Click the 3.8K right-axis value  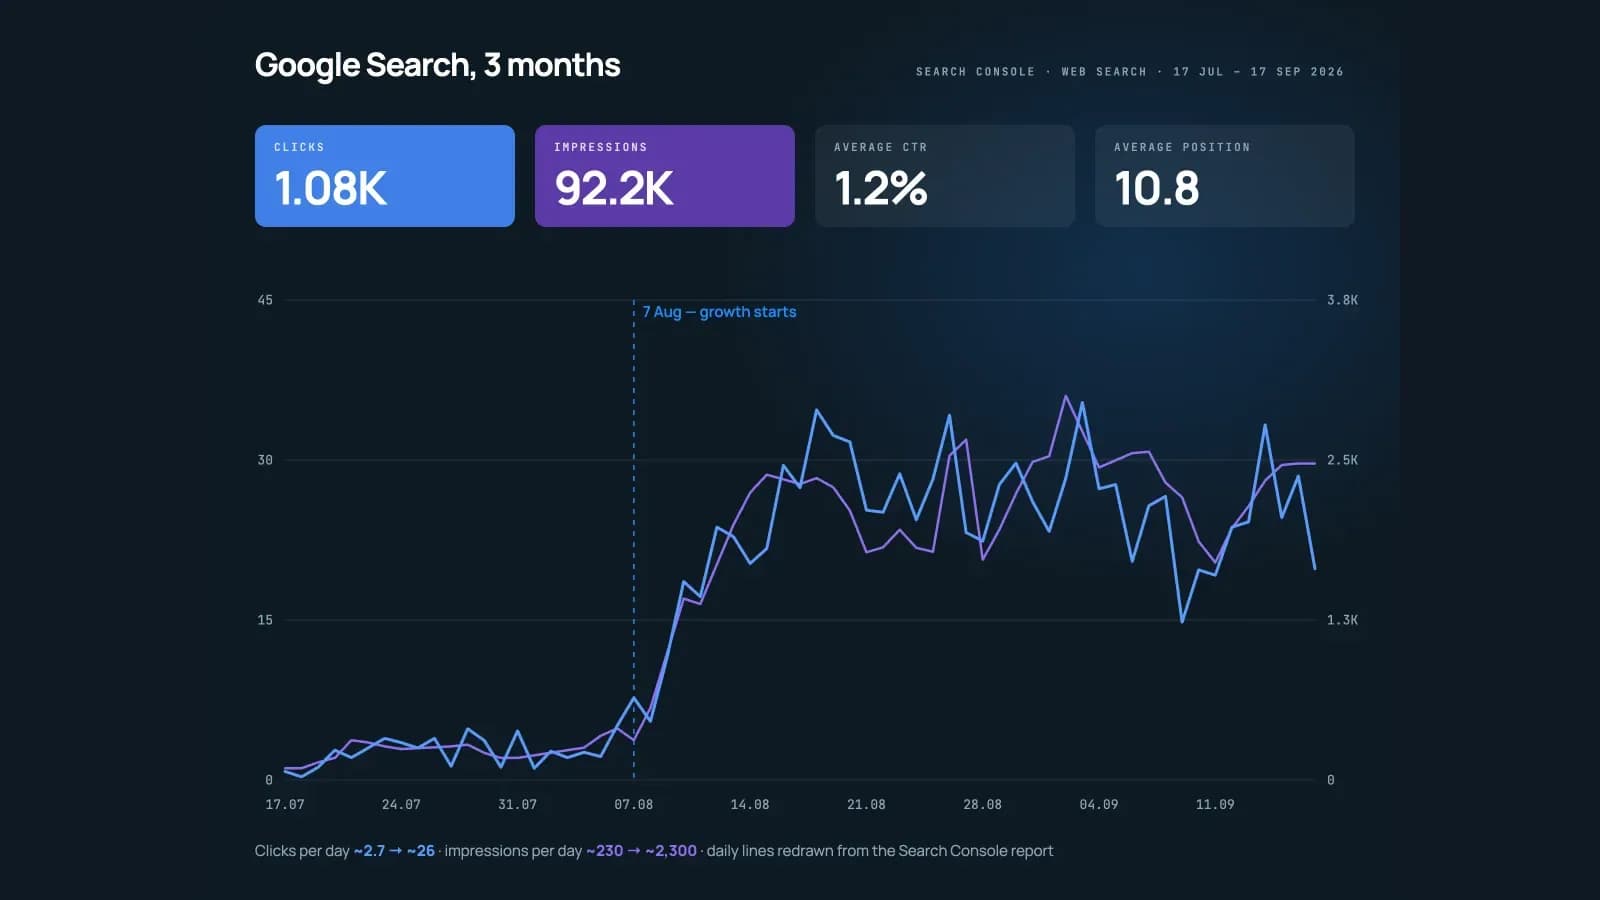click(x=1342, y=300)
